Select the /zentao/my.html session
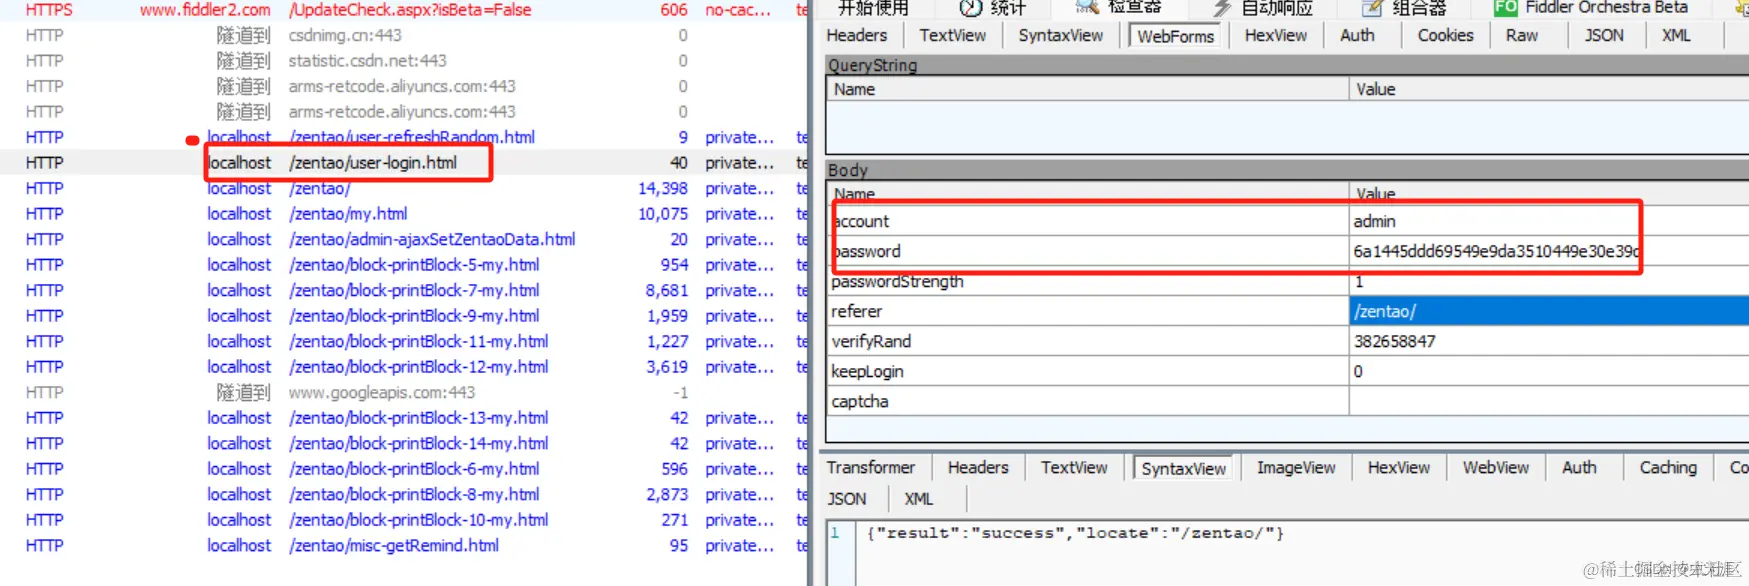This screenshot has height=586, width=1749. tap(404, 213)
